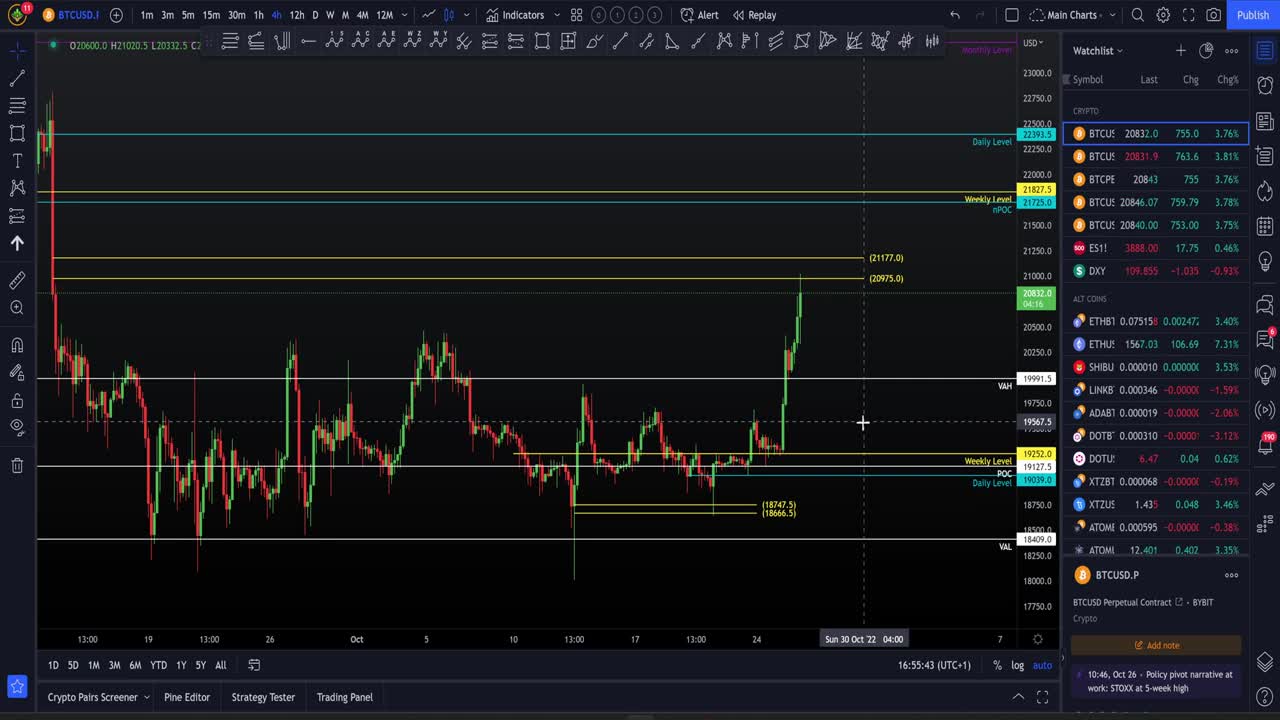Toggle lock all drawing tools
Screen dimensions: 1280x720
coord(17,401)
